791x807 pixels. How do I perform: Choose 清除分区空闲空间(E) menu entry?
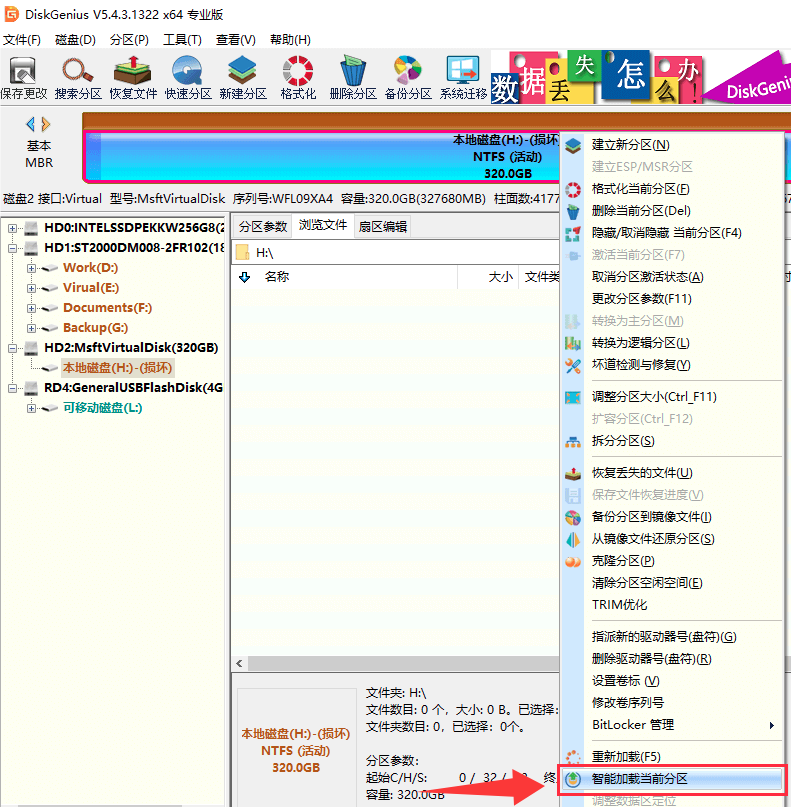(x=672, y=583)
